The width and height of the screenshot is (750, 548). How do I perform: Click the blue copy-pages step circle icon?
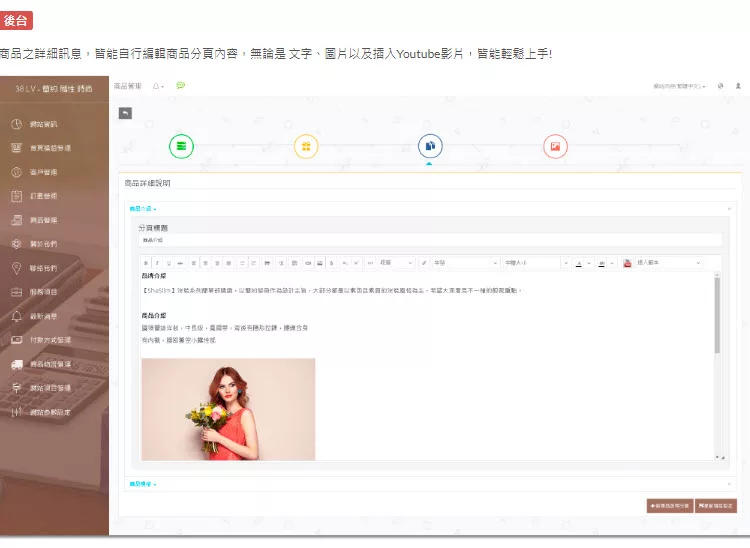tap(429, 147)
